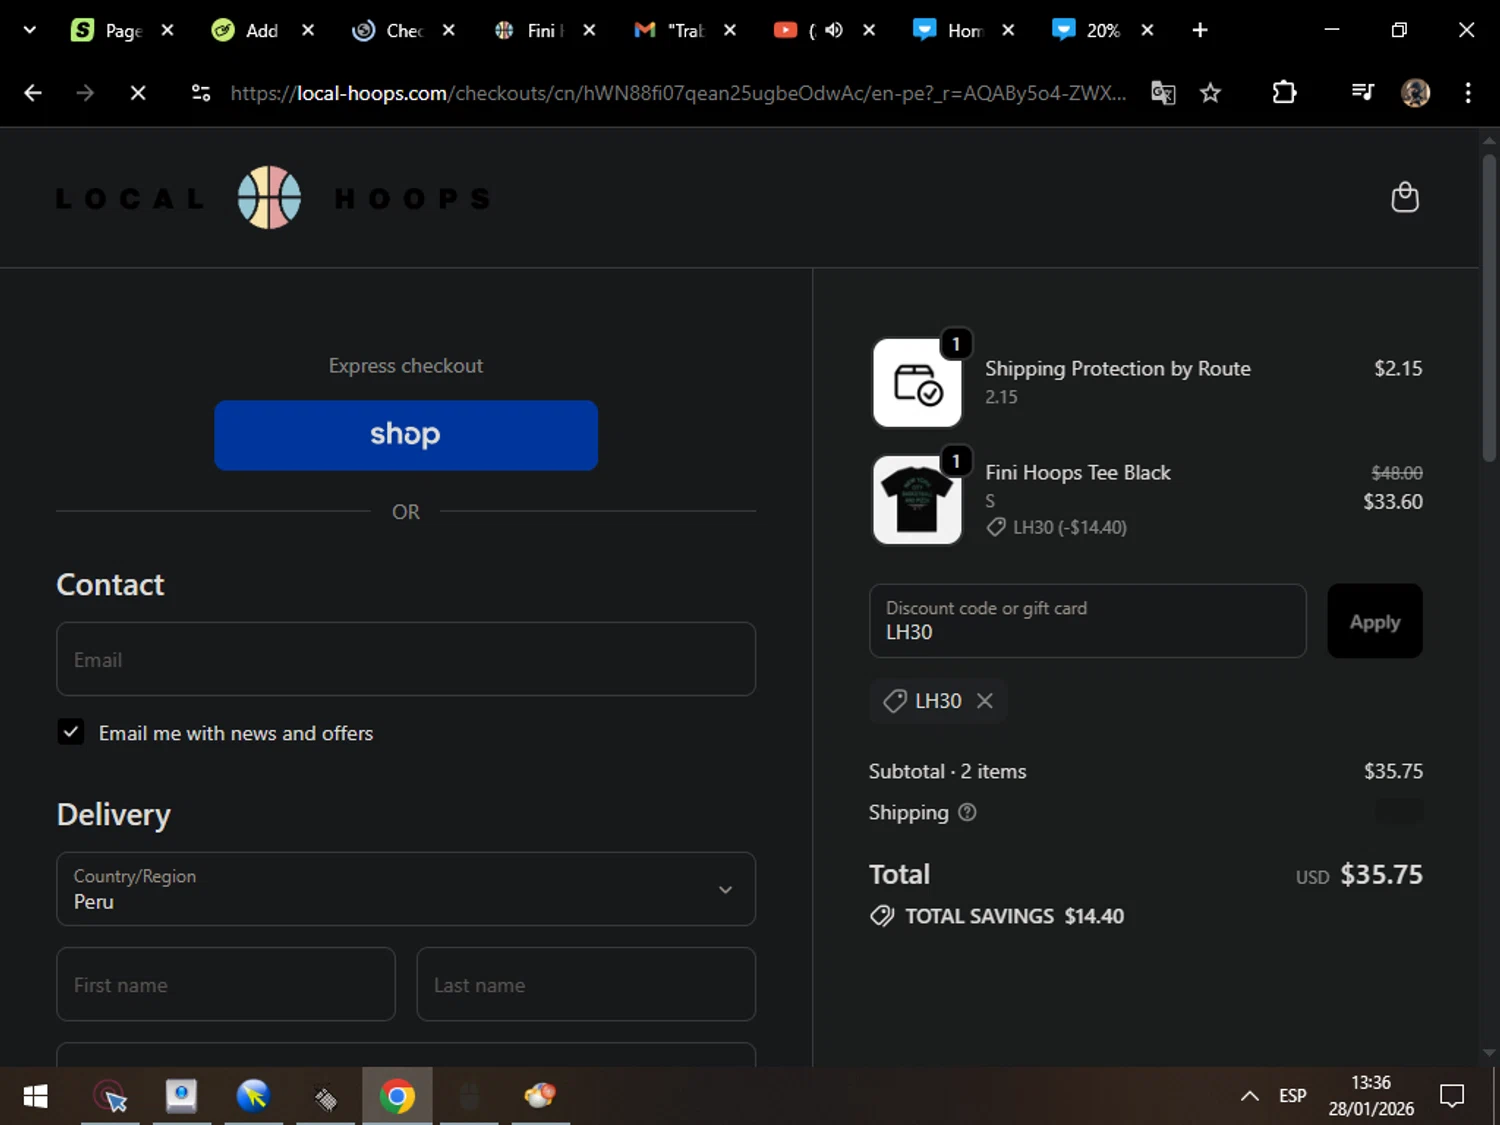This screenshot has width=1500, height=1125.
Task: Open the Windows notification center icon
Action: pyautogui.click(x=1452, y=1096)
